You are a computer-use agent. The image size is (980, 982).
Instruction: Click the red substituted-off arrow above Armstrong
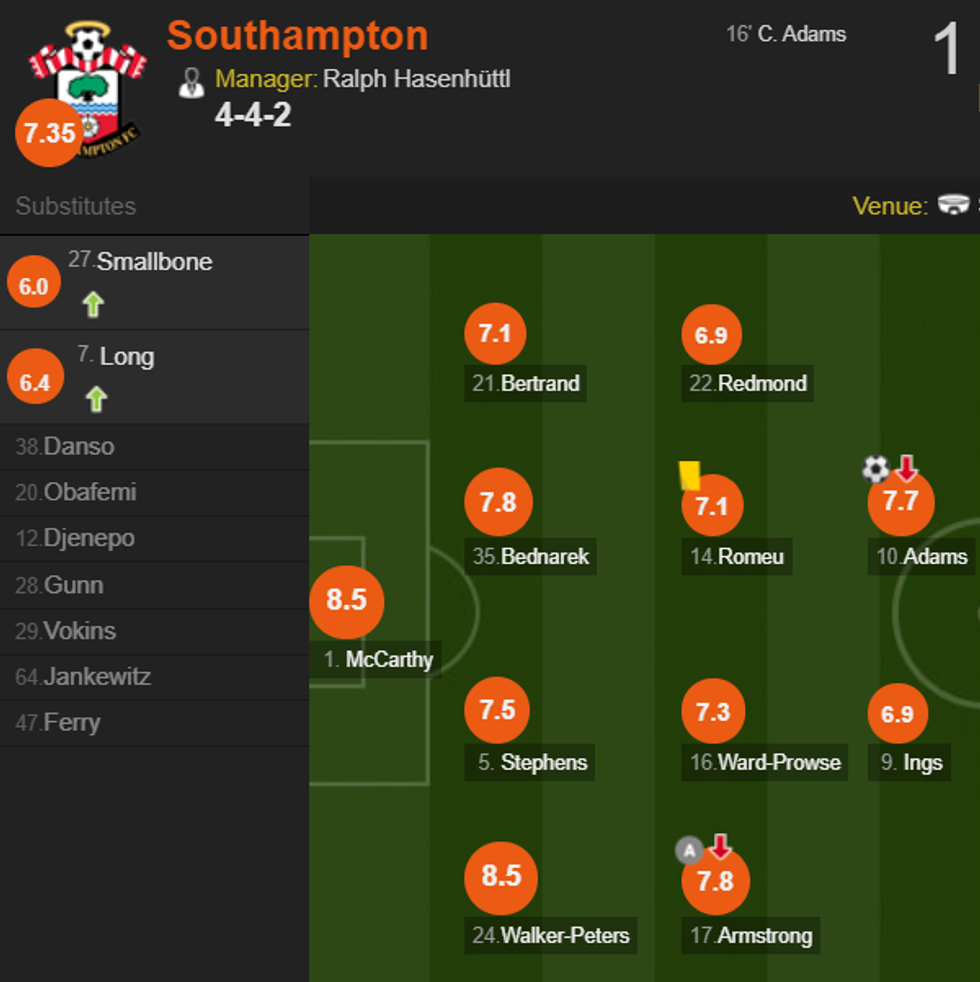pos(720,847)
